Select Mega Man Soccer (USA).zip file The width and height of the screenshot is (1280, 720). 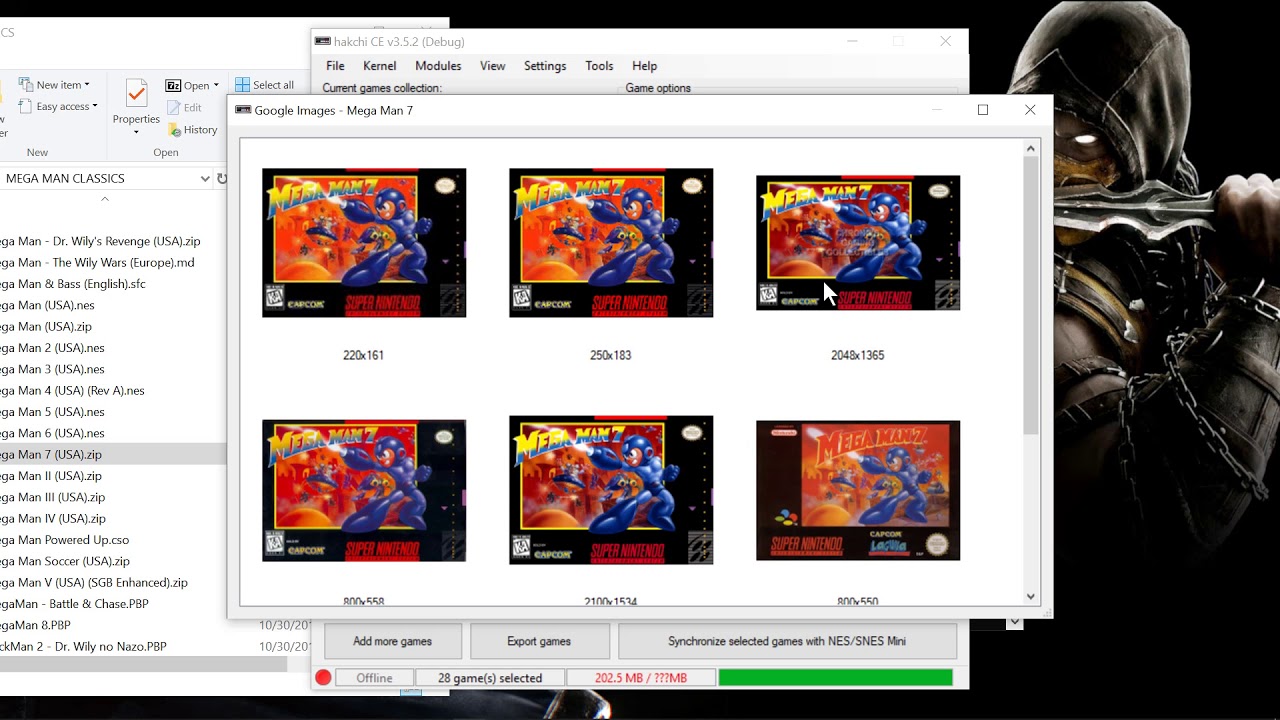pos(65,561)
